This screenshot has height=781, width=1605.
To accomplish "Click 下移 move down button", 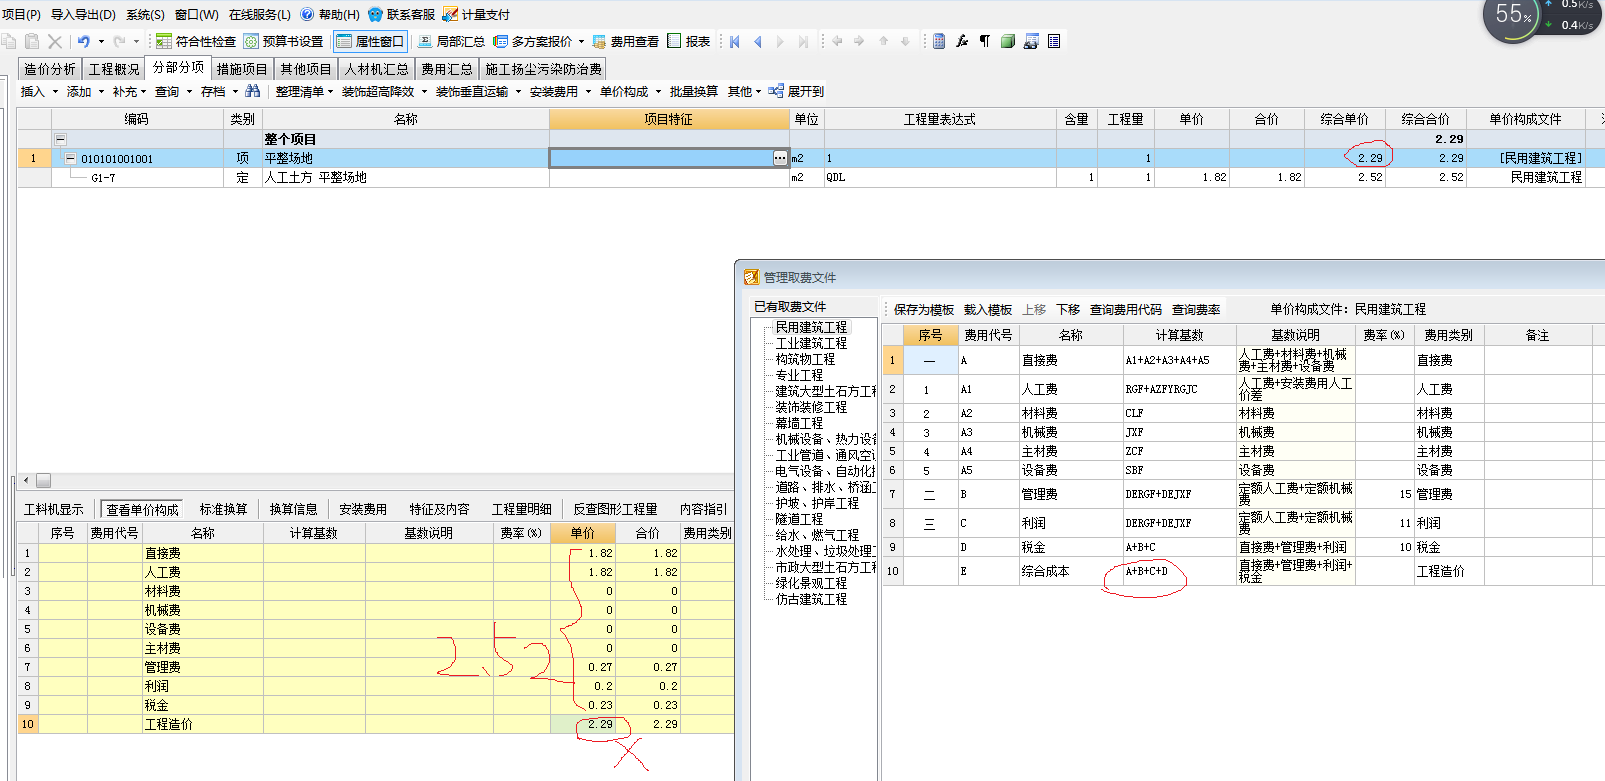I will (1068, 310).
